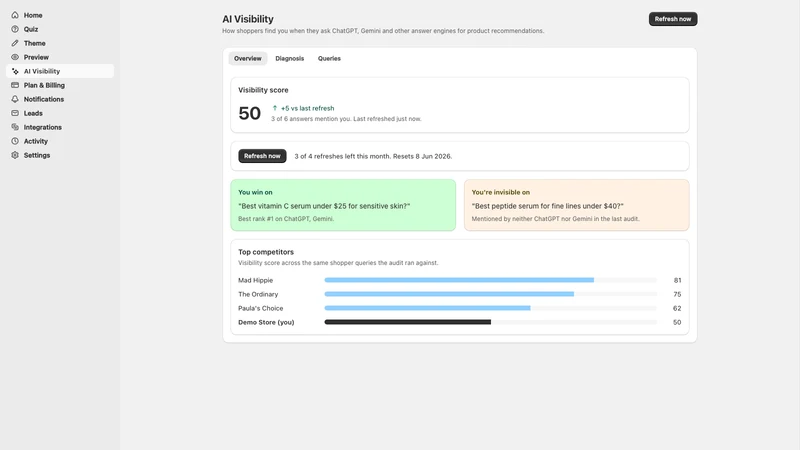The width and height of the screenshot is (800, 450).
Task: Click the AI Visibility sparkle icon
Action: [x=15, y=71]
